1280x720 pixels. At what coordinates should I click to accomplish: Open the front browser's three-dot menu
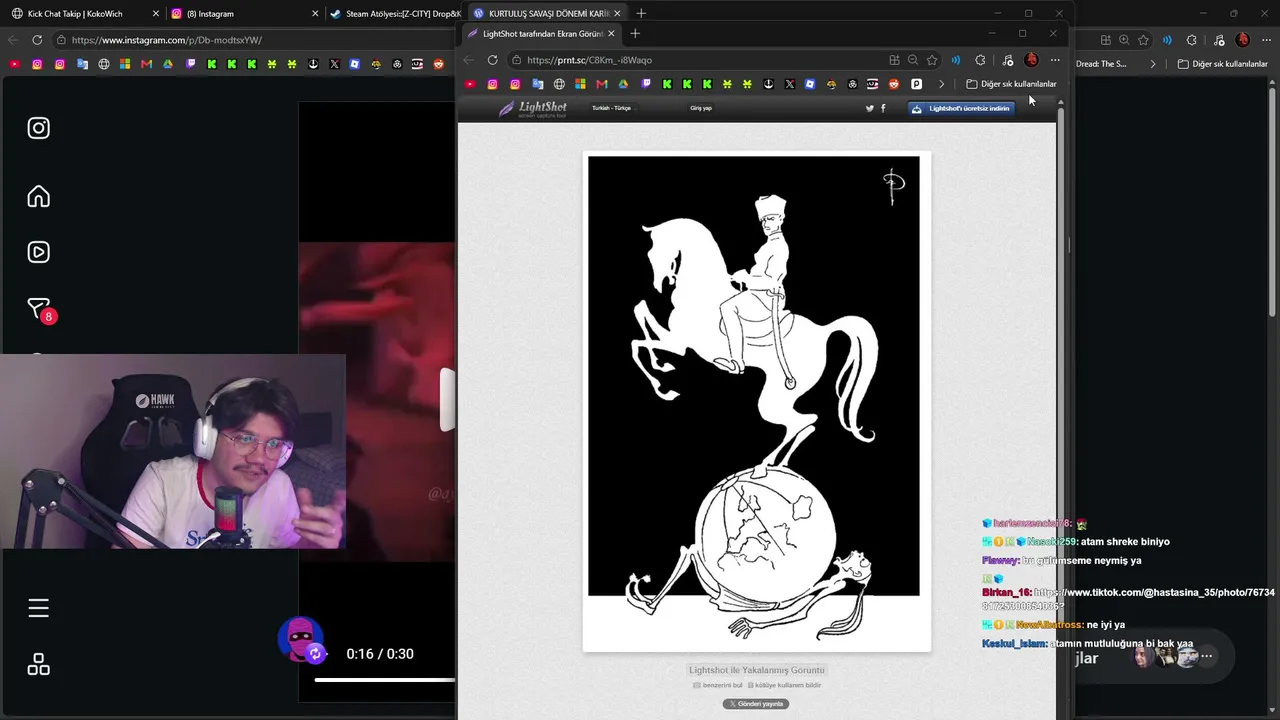tap(1055, 60)
